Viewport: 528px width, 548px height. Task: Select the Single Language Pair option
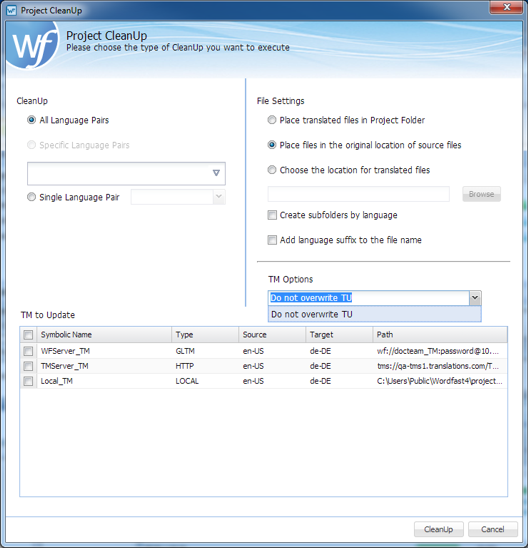pos(31,197)
